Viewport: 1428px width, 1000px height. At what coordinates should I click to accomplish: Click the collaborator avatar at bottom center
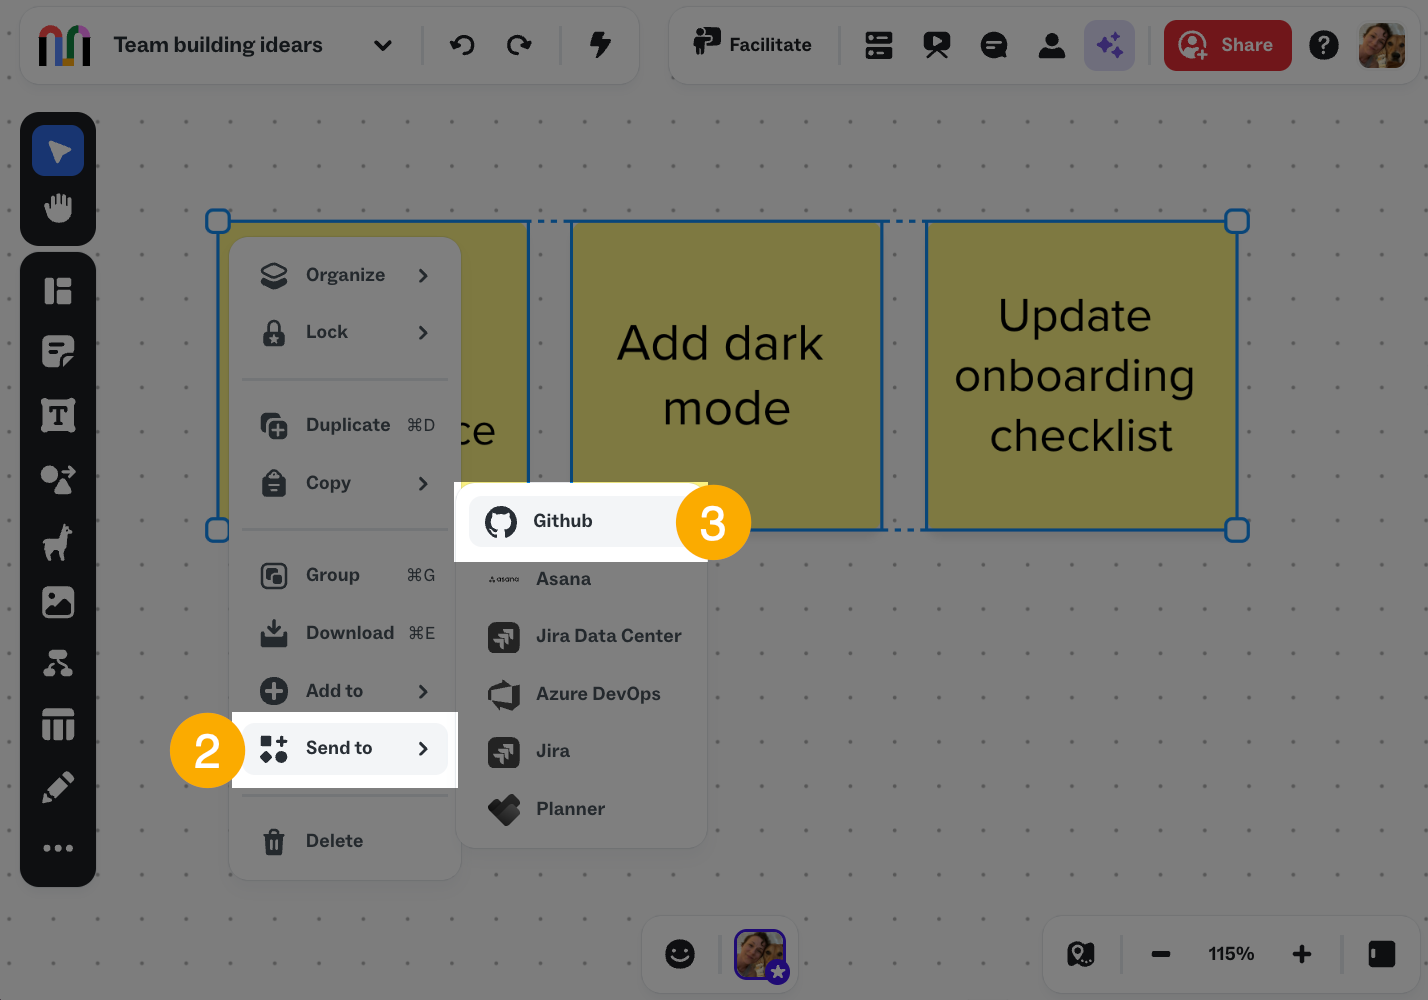point(760,954)
